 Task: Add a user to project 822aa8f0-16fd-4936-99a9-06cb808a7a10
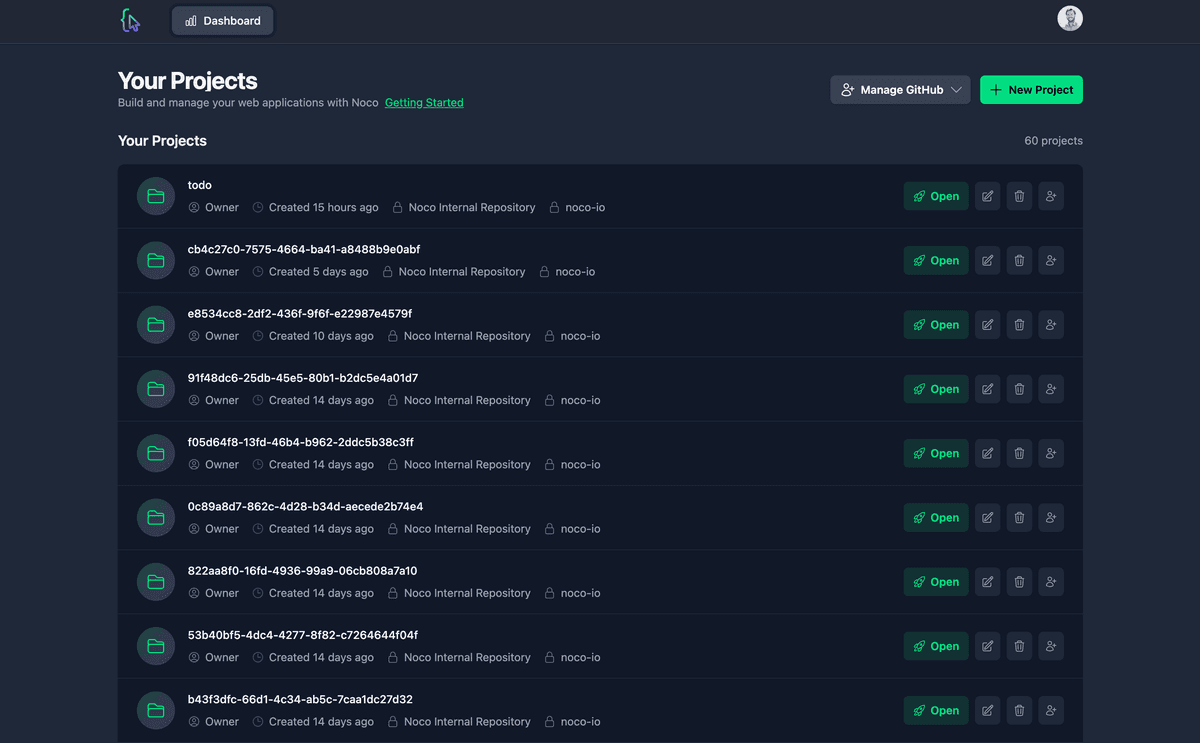pyautogui.click(x=1051, y=582)
